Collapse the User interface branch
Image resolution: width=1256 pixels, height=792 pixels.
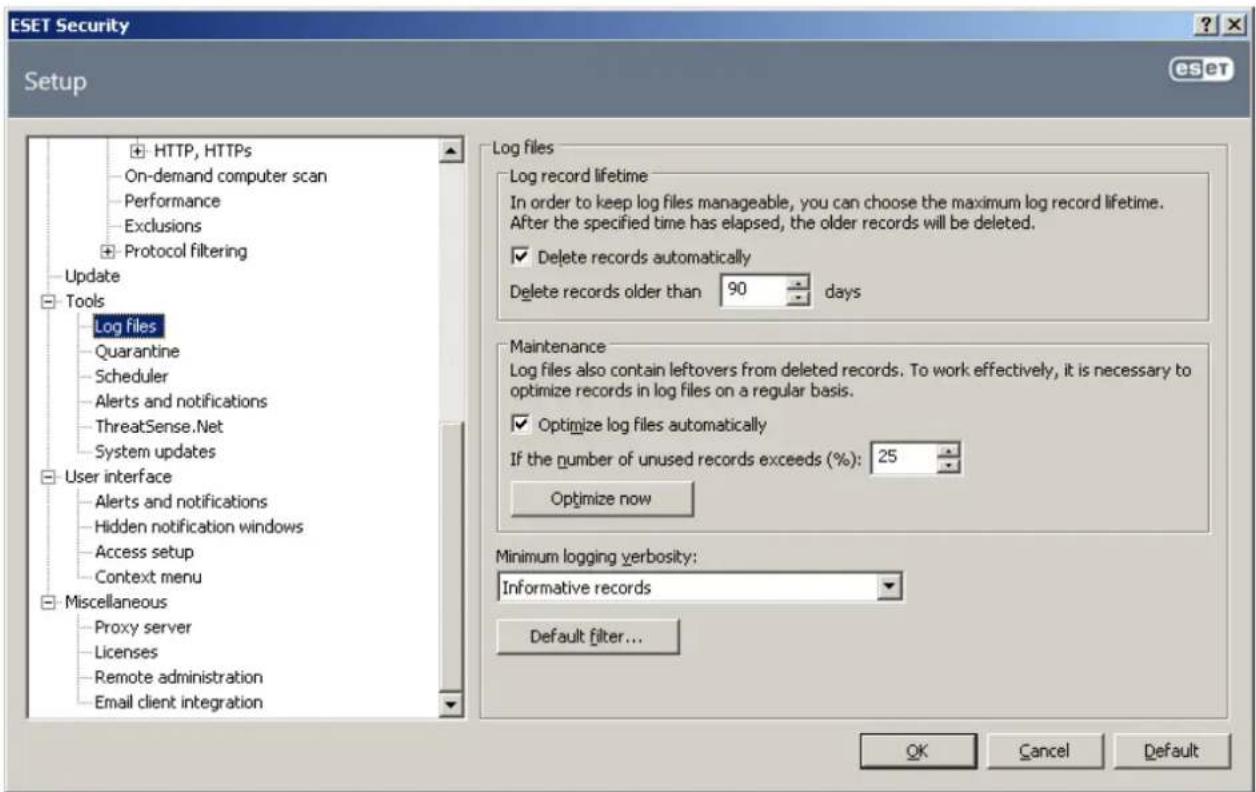tap(49, 476)
